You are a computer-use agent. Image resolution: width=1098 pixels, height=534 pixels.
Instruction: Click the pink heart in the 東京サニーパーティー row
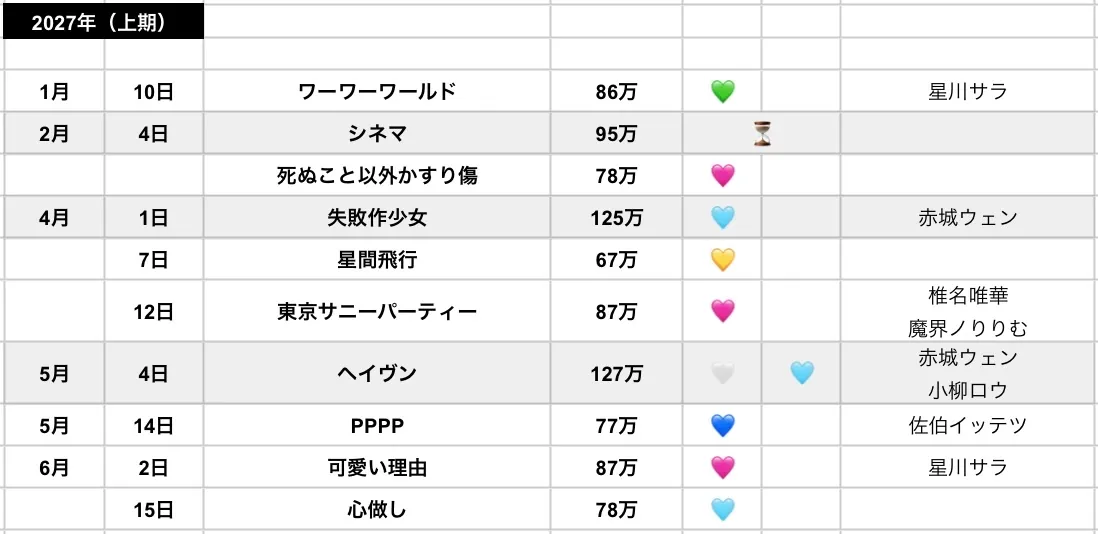[722, 311]
